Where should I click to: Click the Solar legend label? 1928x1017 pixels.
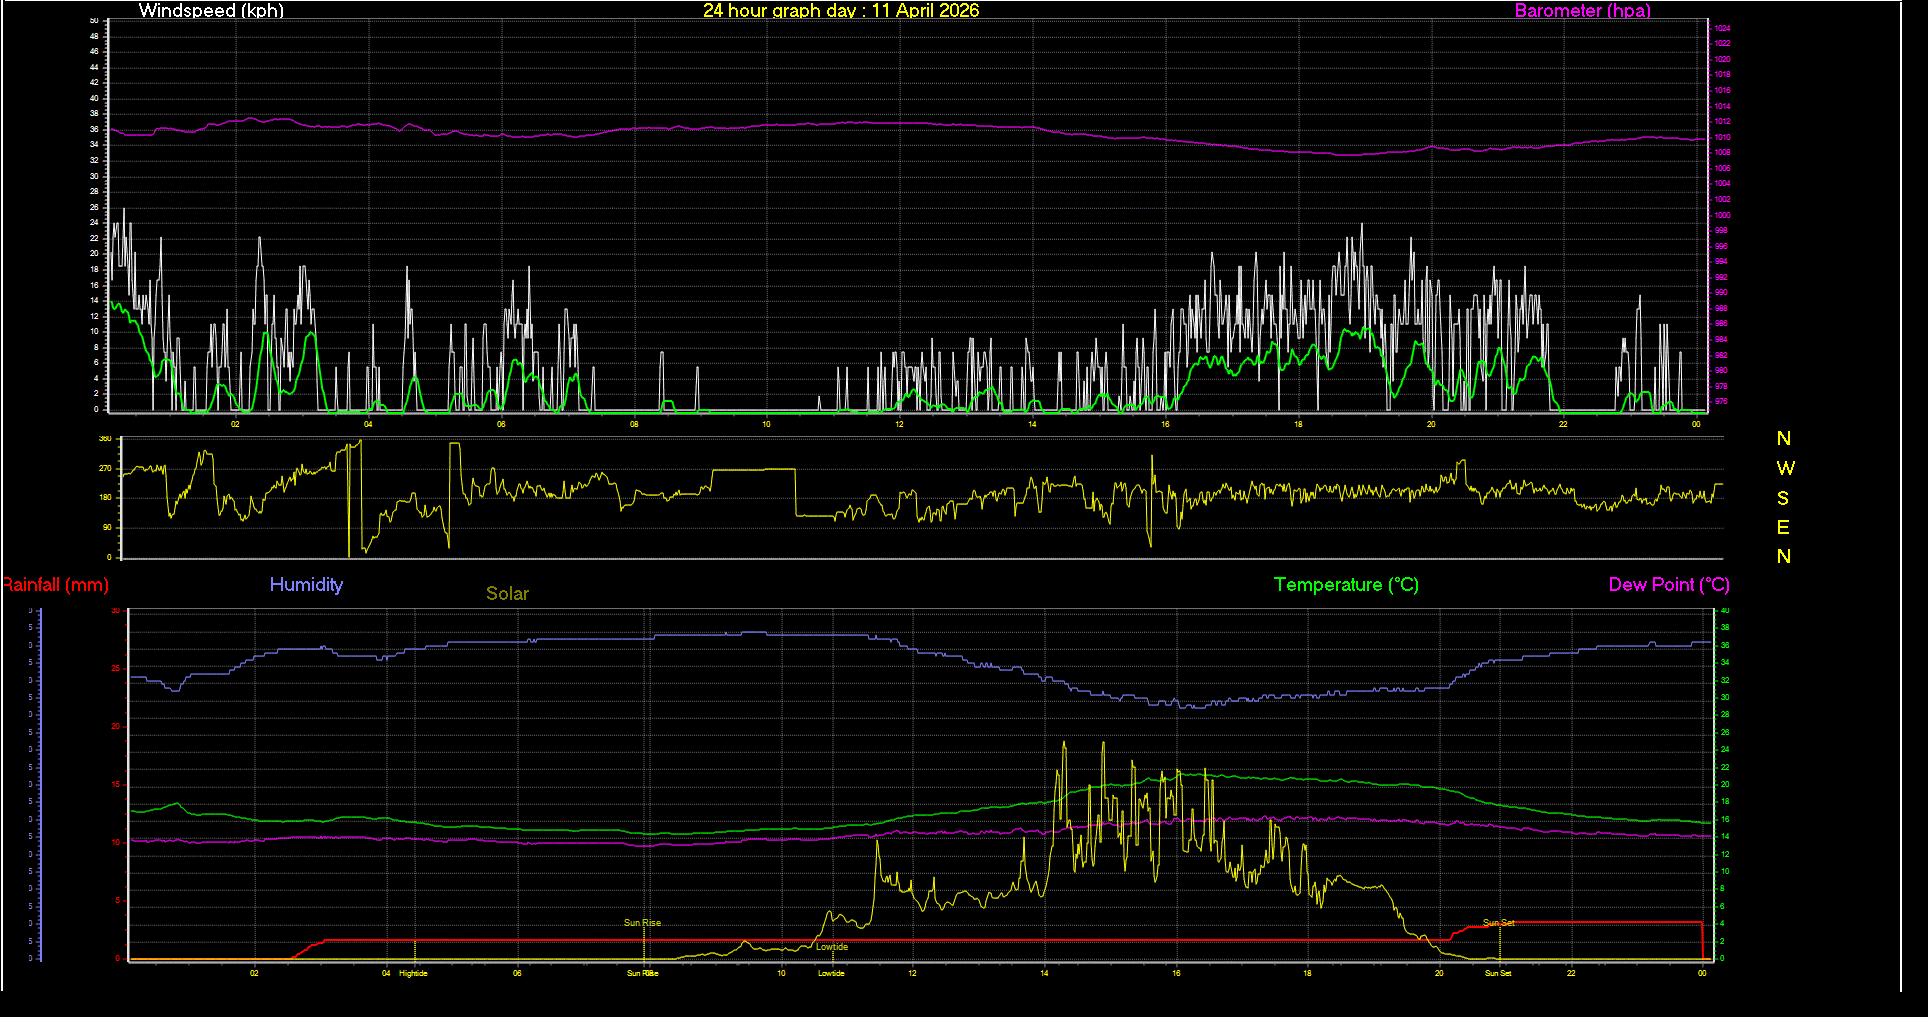[x=507, y=594]
